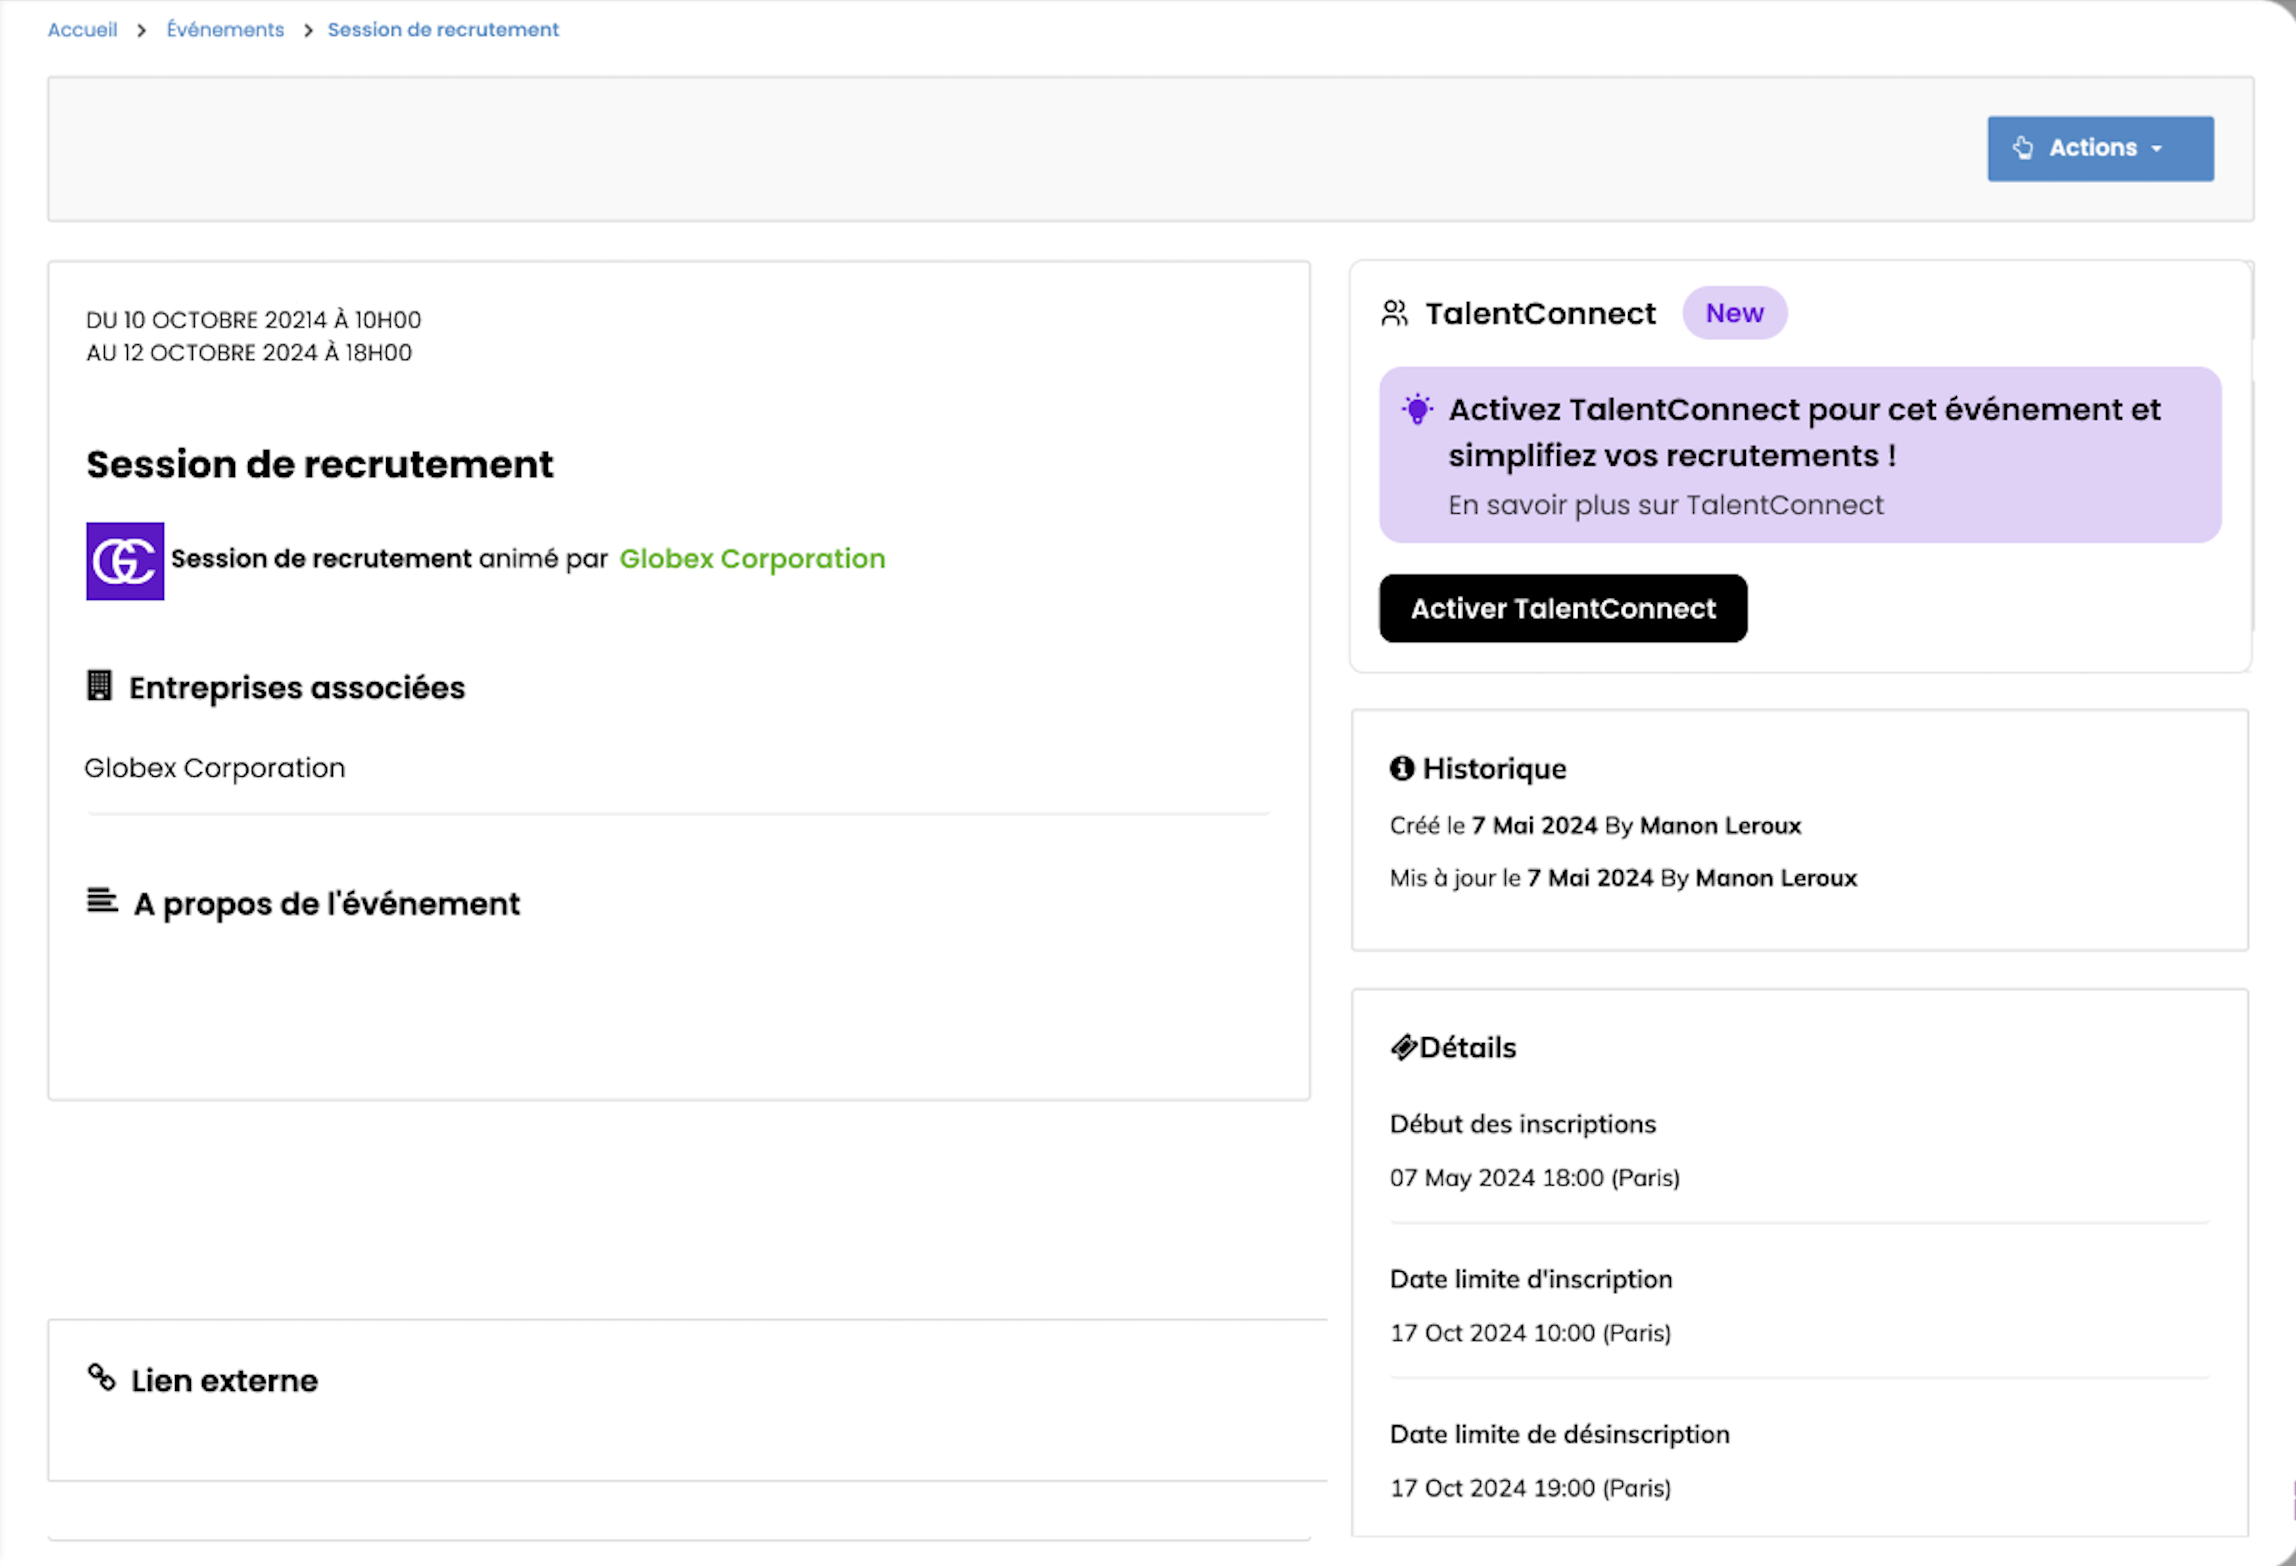The image size is (2296, 1566).
Task: Click the text lines icon beside A propos
Action: click(101, 901)
